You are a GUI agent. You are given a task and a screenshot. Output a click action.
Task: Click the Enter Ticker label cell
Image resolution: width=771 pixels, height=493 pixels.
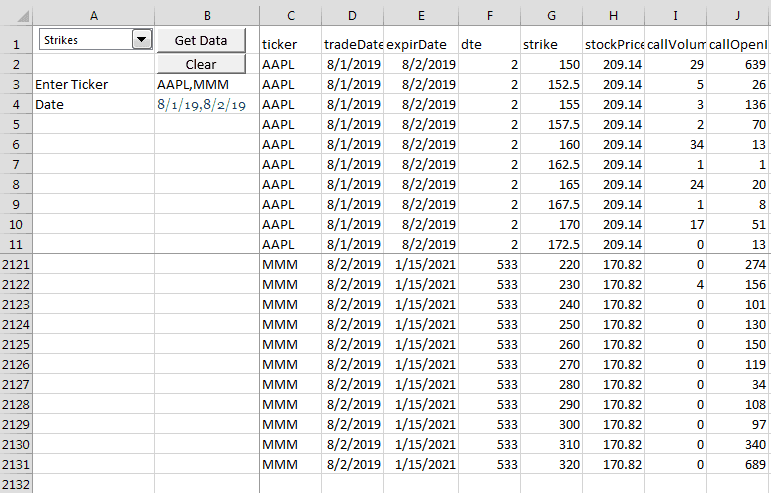tap(93, 85)
